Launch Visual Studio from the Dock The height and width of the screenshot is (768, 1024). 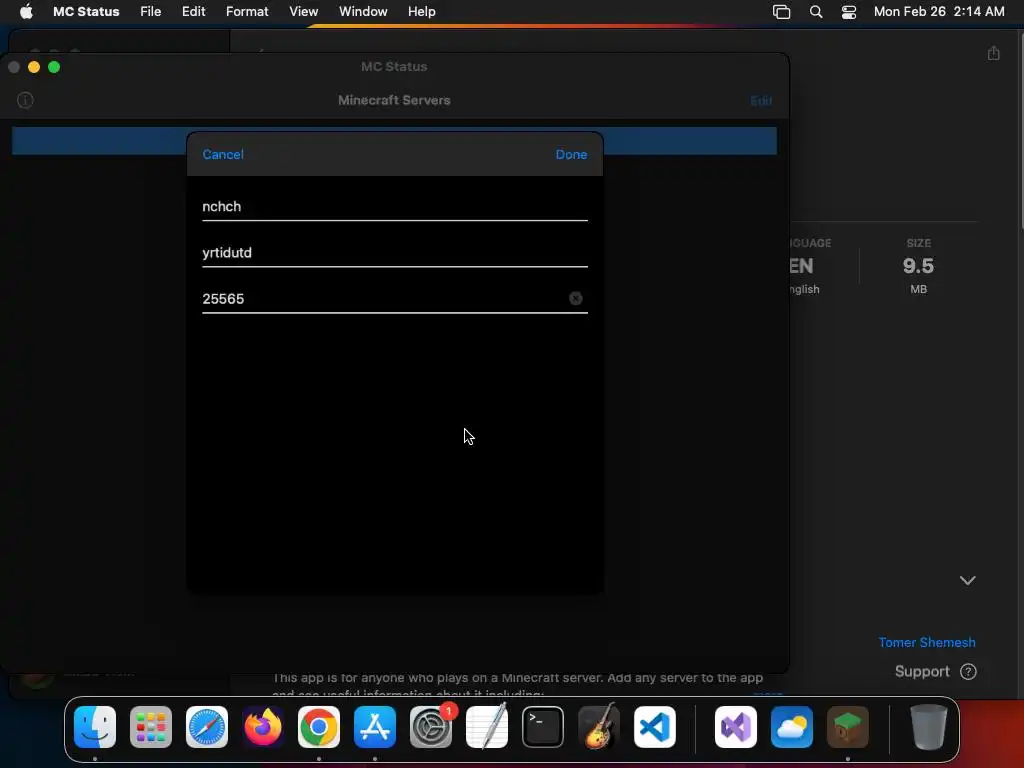click(736, 727)
